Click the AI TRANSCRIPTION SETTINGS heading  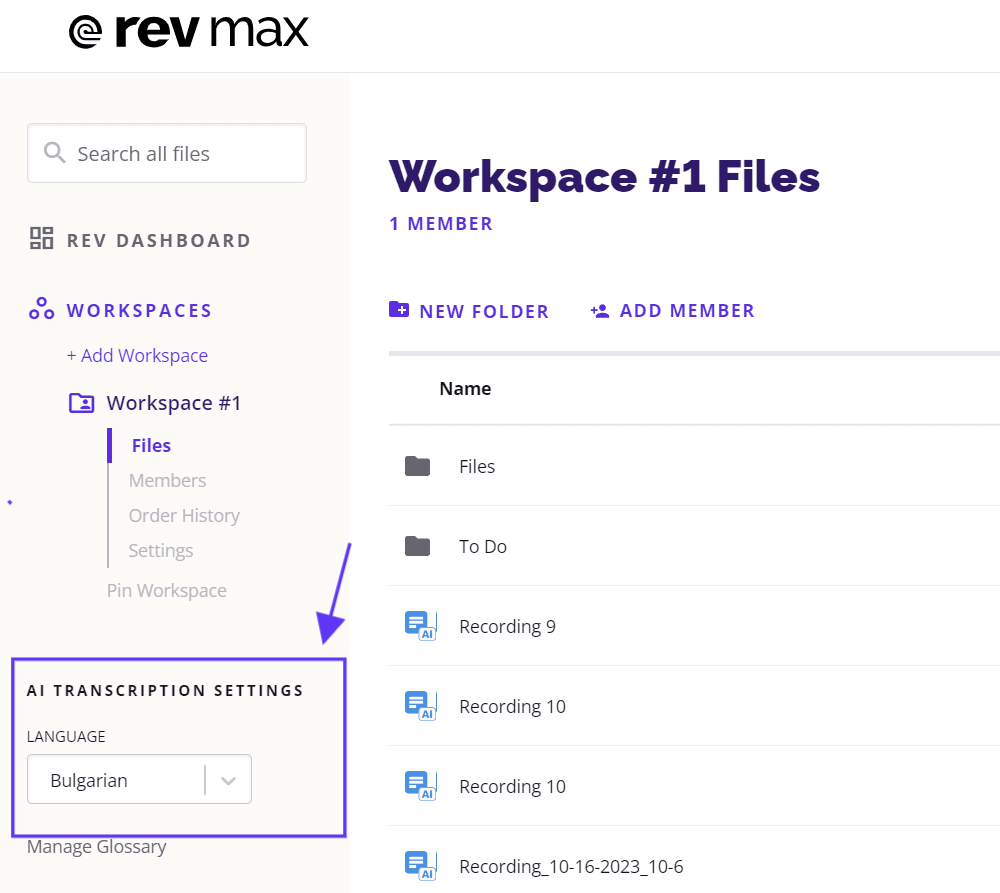click(165, 690)
